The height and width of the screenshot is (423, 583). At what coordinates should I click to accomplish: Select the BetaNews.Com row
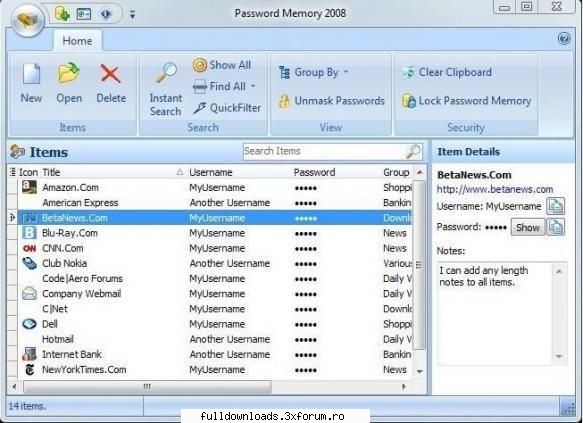click(x=215, y=218)
